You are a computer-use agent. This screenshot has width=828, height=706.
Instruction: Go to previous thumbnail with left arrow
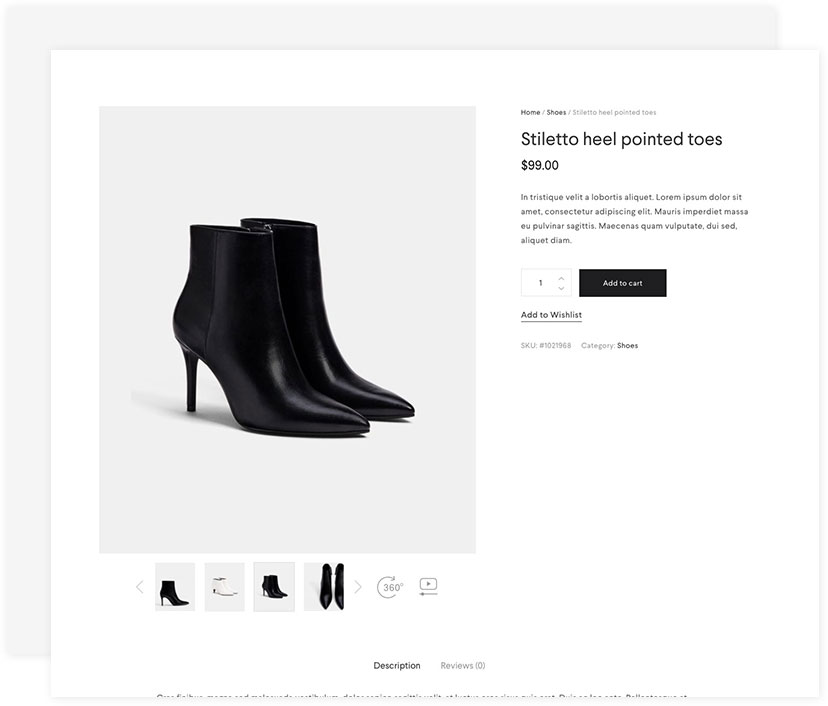[x=140, y=587]
